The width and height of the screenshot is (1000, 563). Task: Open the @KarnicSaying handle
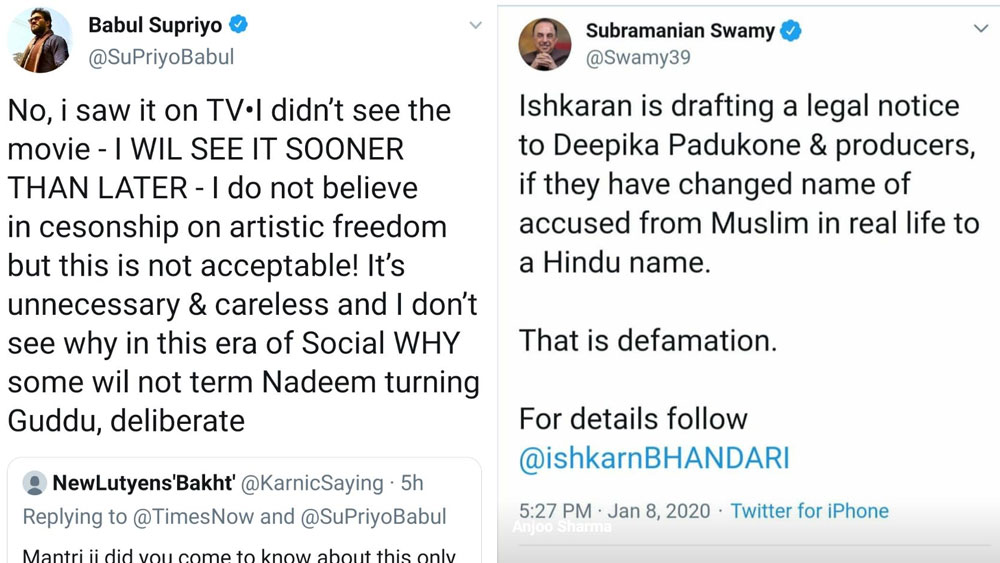click(x=313, y=483)
